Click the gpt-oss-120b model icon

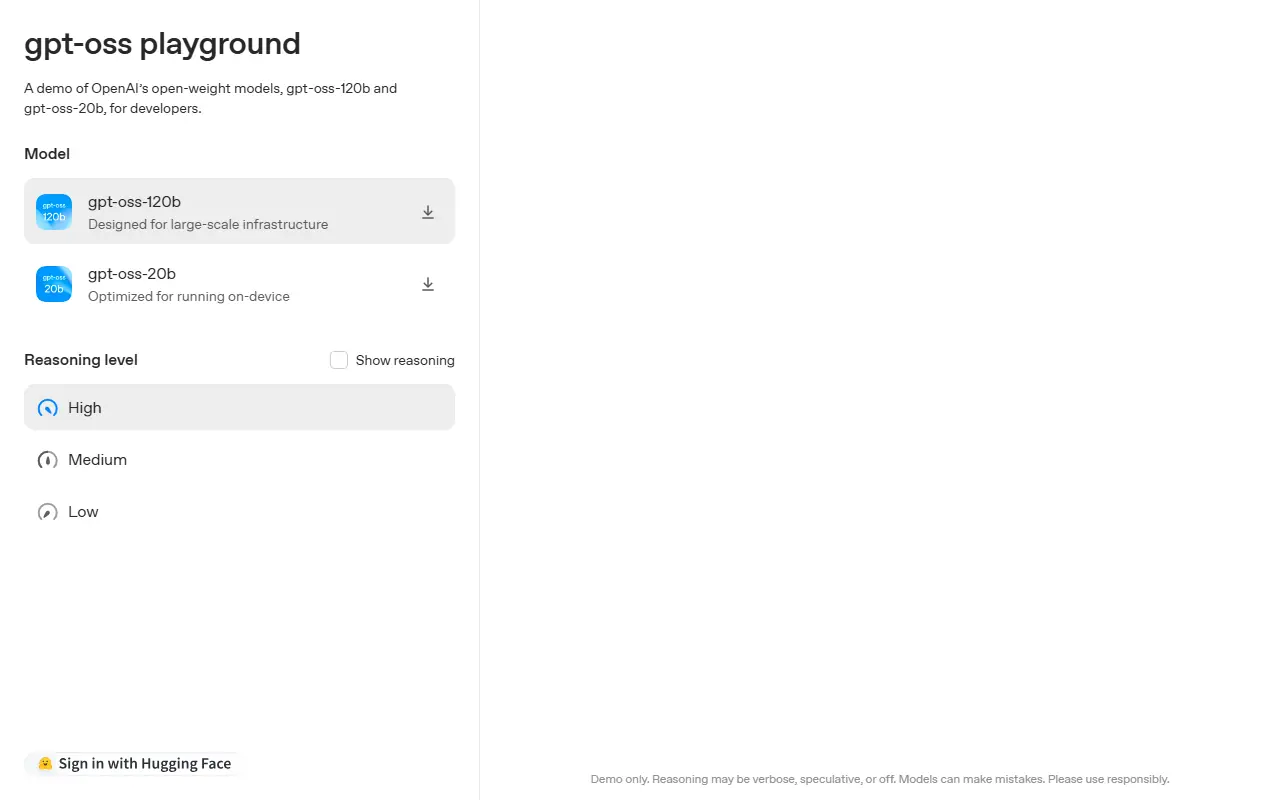[53, 211]
